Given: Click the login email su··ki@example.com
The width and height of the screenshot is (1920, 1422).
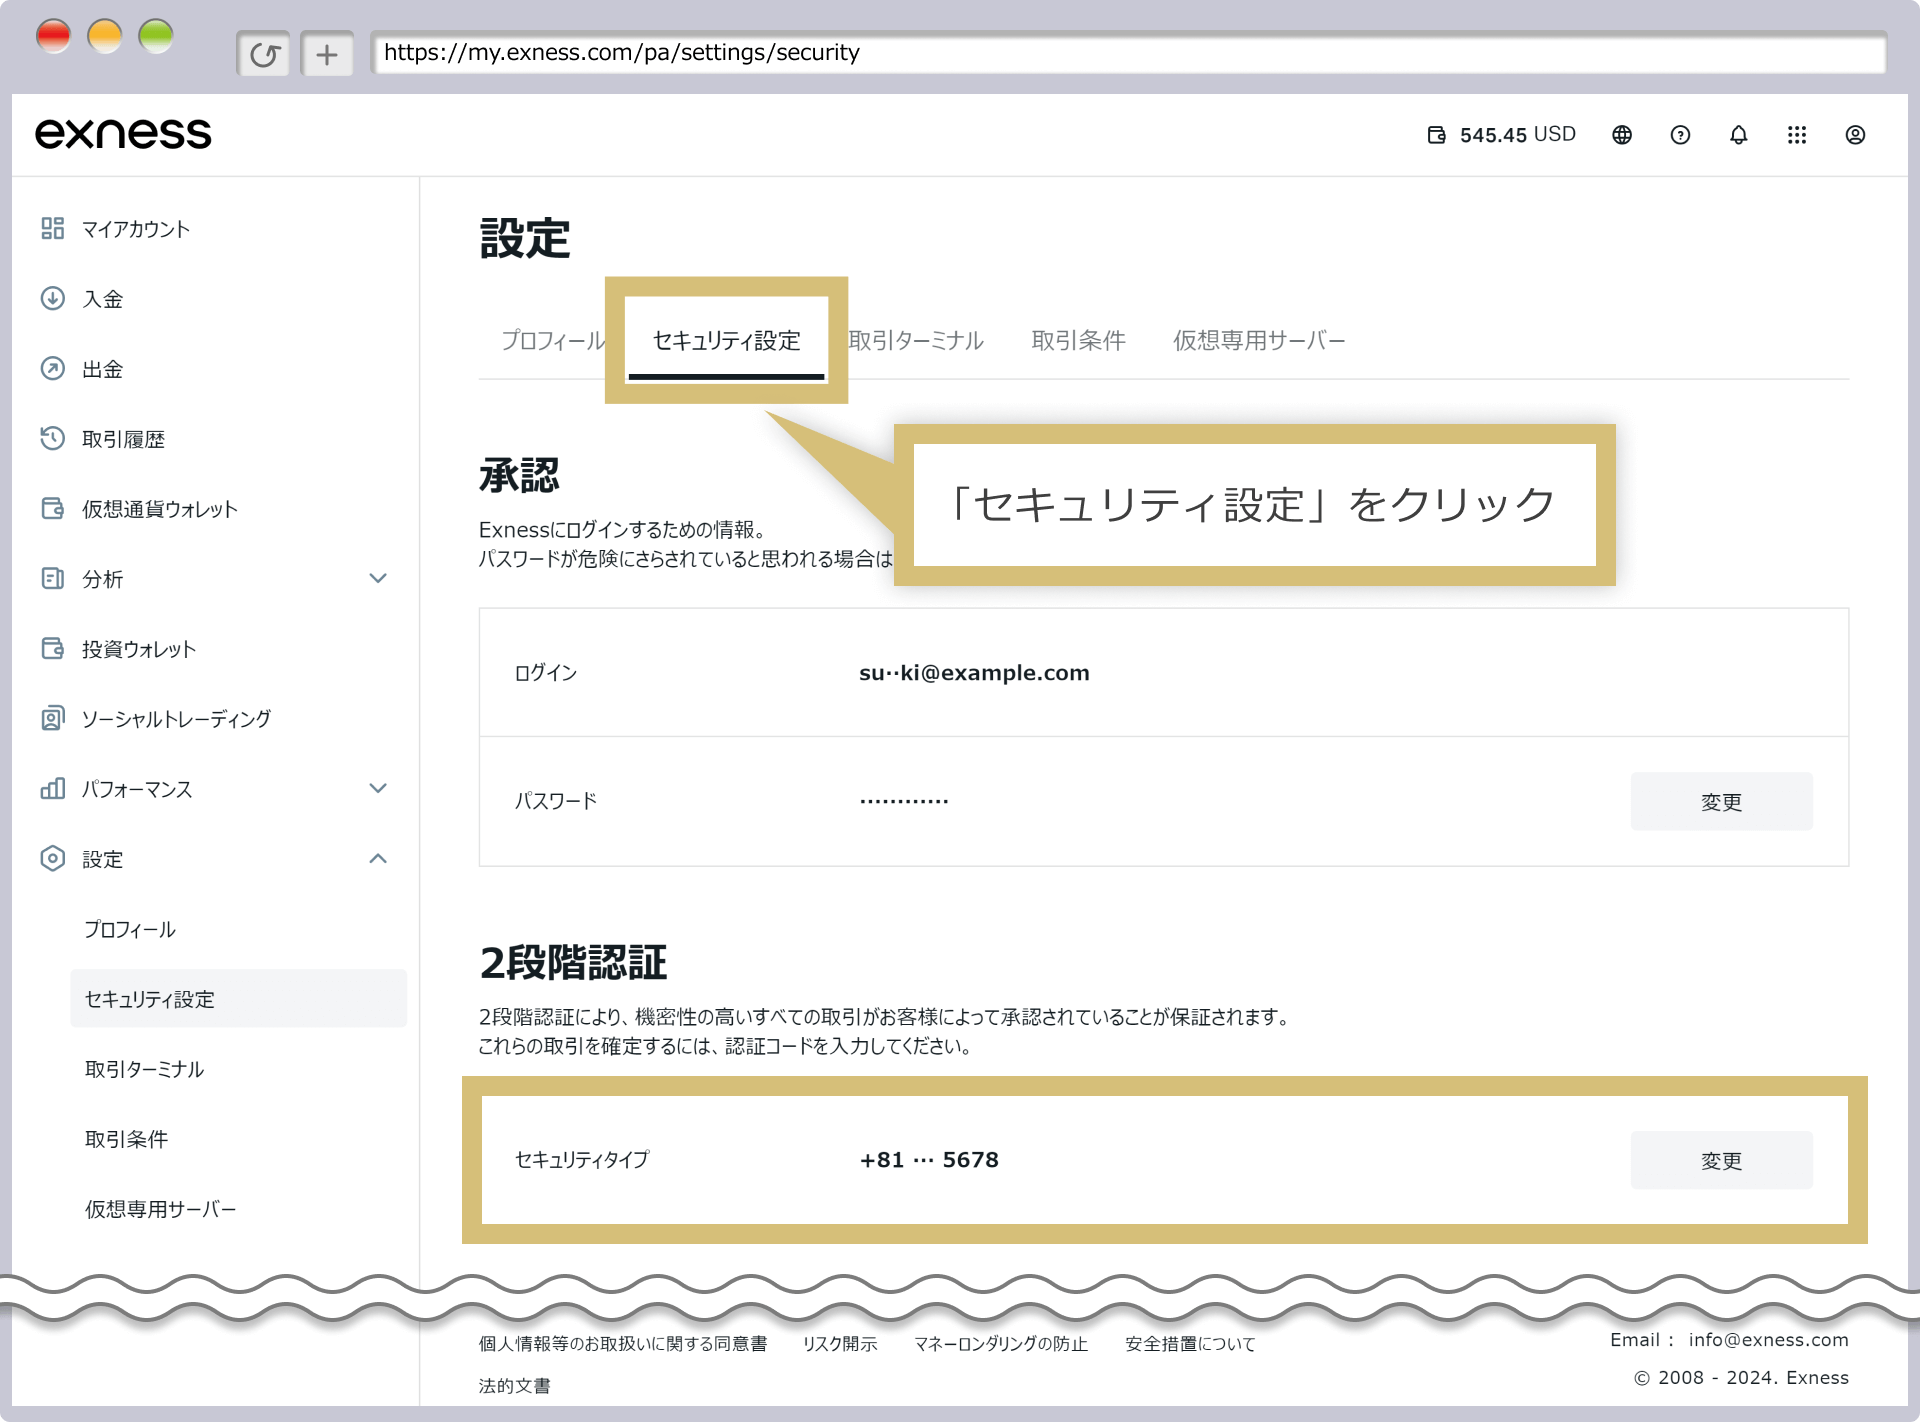Looking at the screenshot, I should point(974,673).
